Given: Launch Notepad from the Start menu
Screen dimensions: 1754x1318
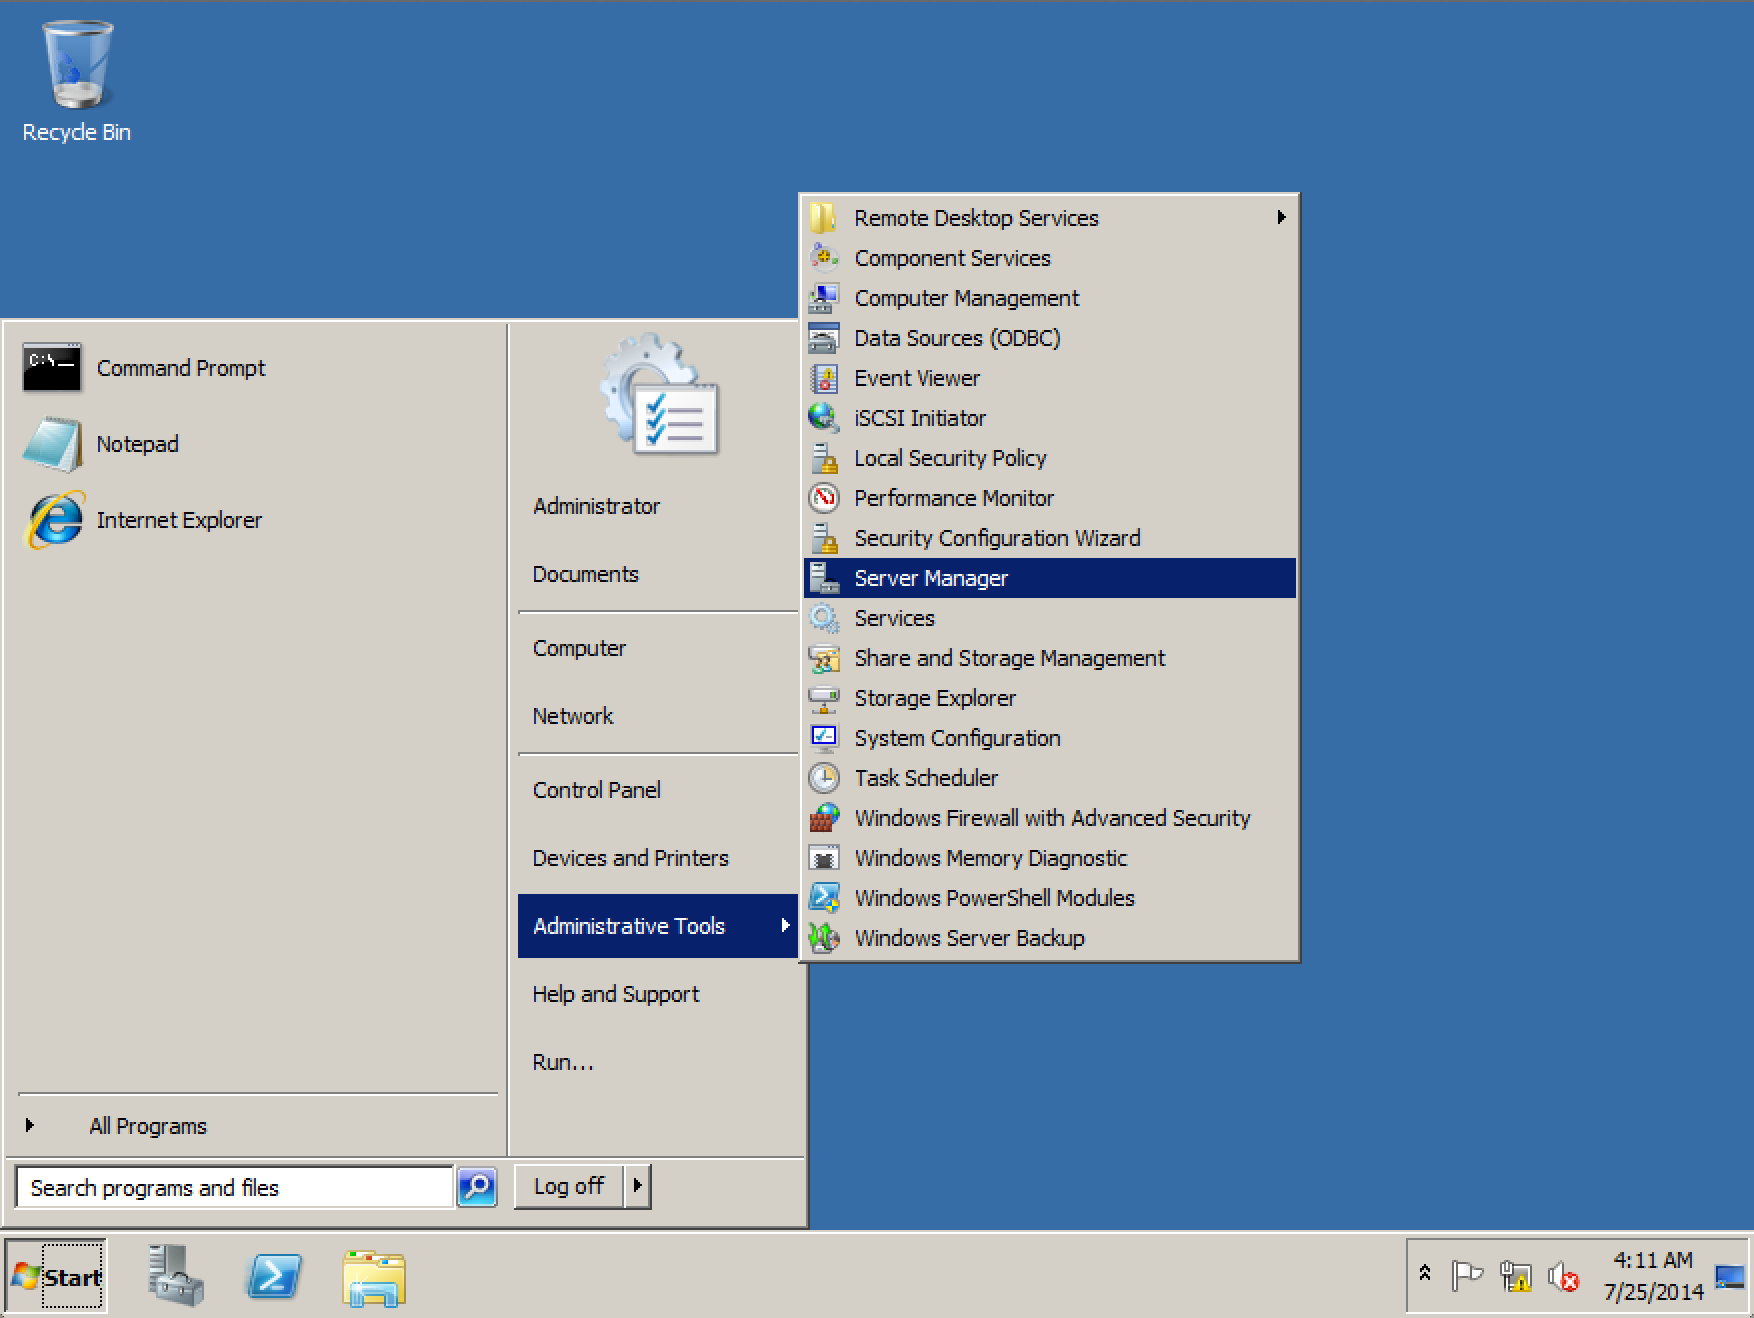Looking at the screenshot, I should (x=101, y=444).
